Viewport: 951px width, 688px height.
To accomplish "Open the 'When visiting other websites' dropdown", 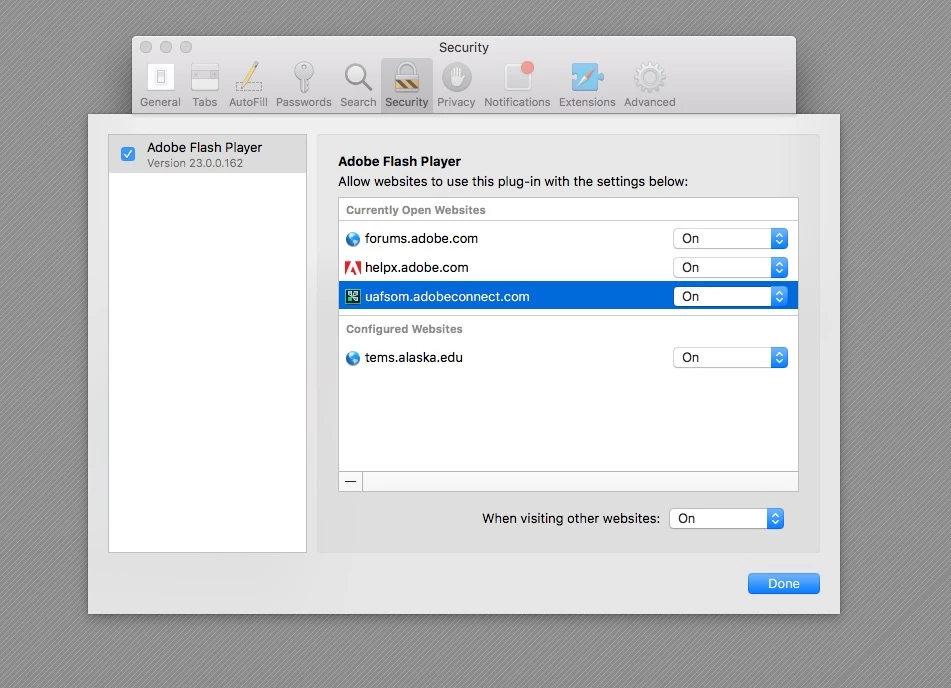I will 727,519.
